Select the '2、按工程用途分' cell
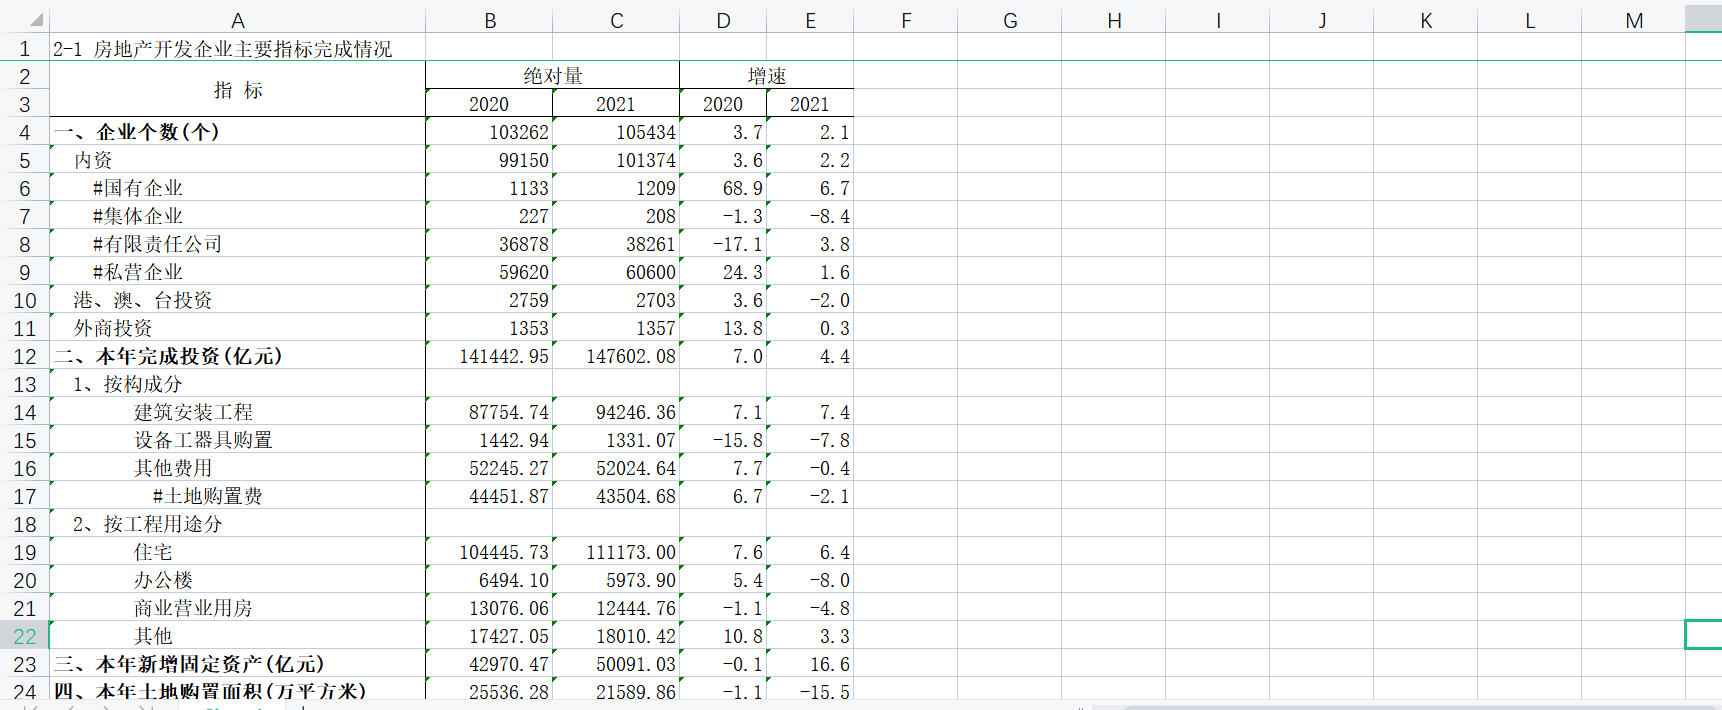 (x=238, y=524)
